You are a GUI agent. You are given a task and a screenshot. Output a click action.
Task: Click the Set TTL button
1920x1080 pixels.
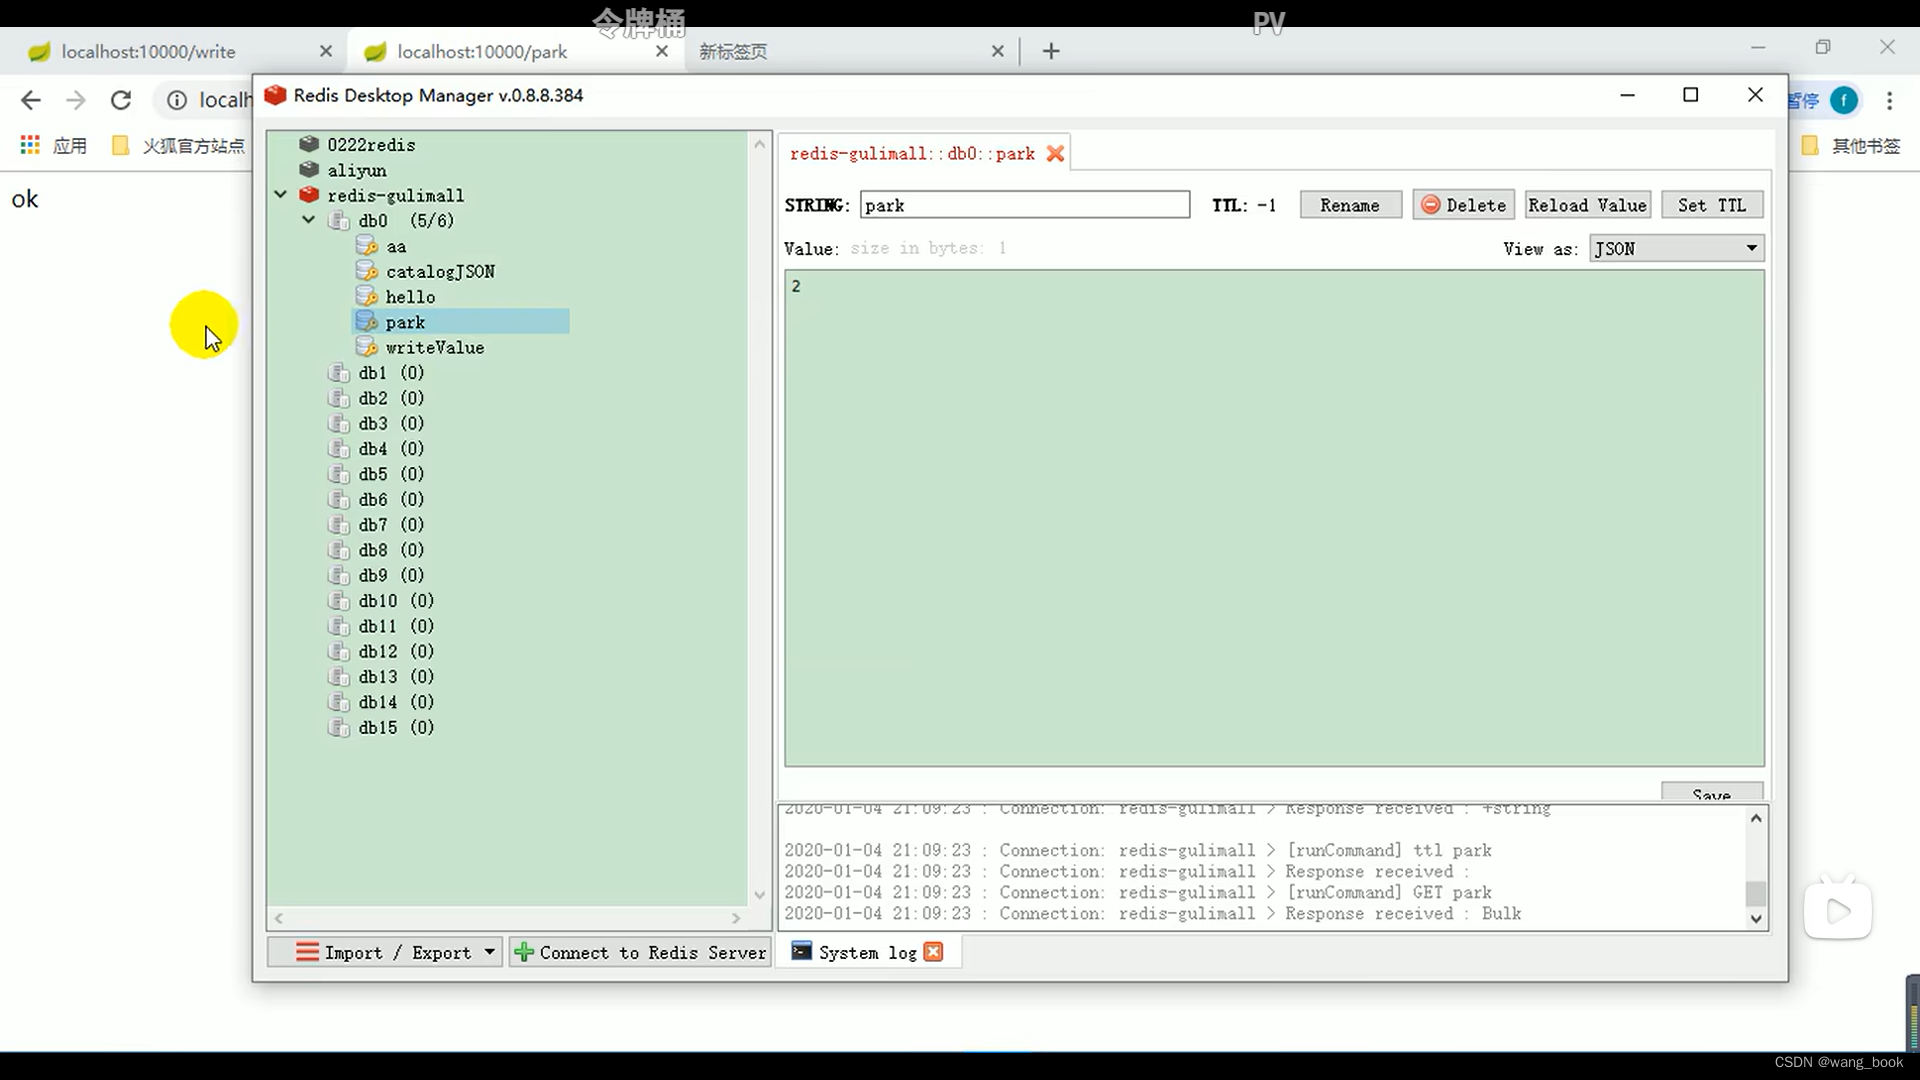(1712, 205)
